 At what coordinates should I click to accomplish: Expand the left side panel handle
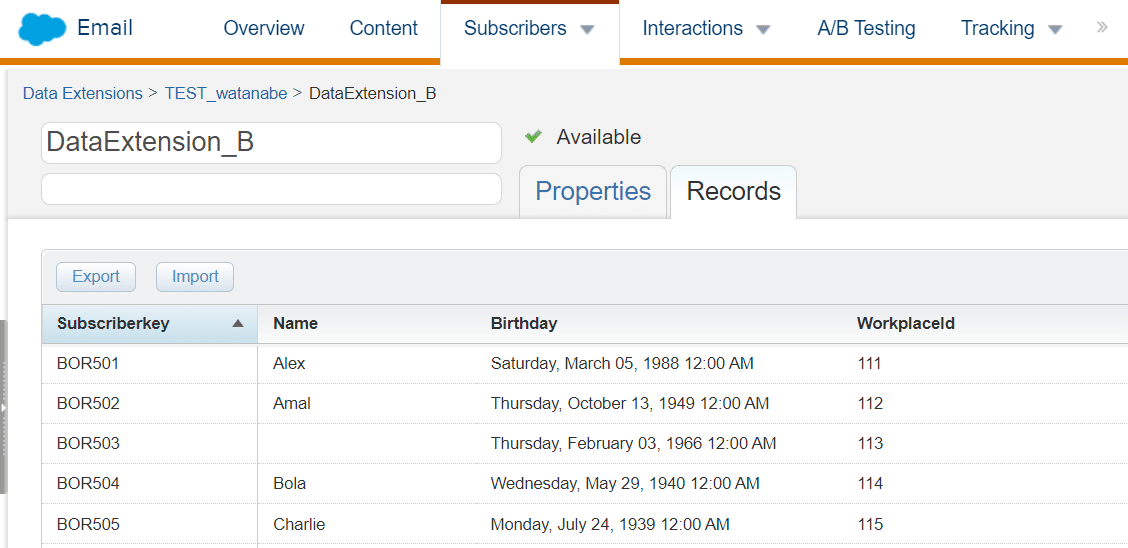[x=4, y=407]
